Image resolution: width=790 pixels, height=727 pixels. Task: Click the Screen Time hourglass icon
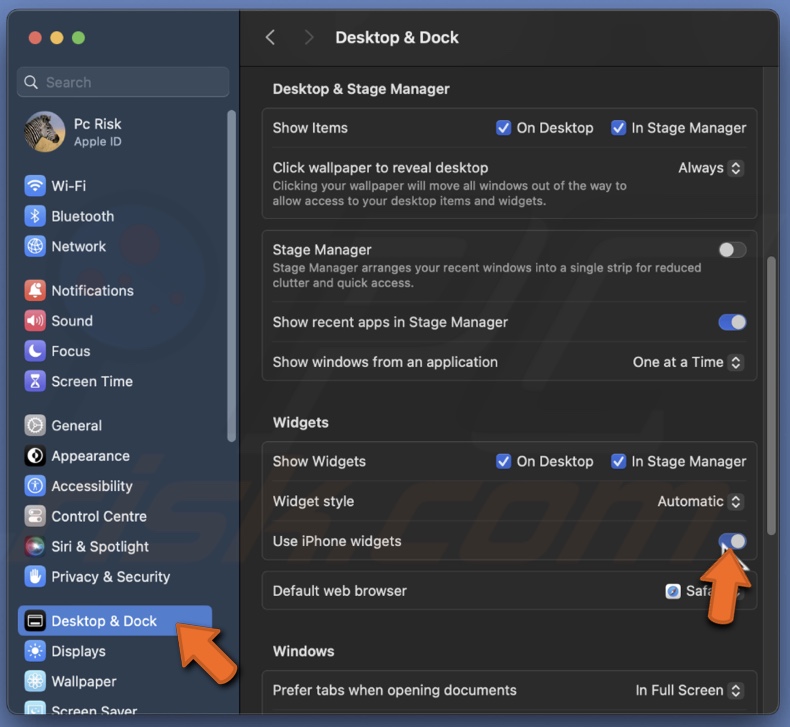coord(35,381)
